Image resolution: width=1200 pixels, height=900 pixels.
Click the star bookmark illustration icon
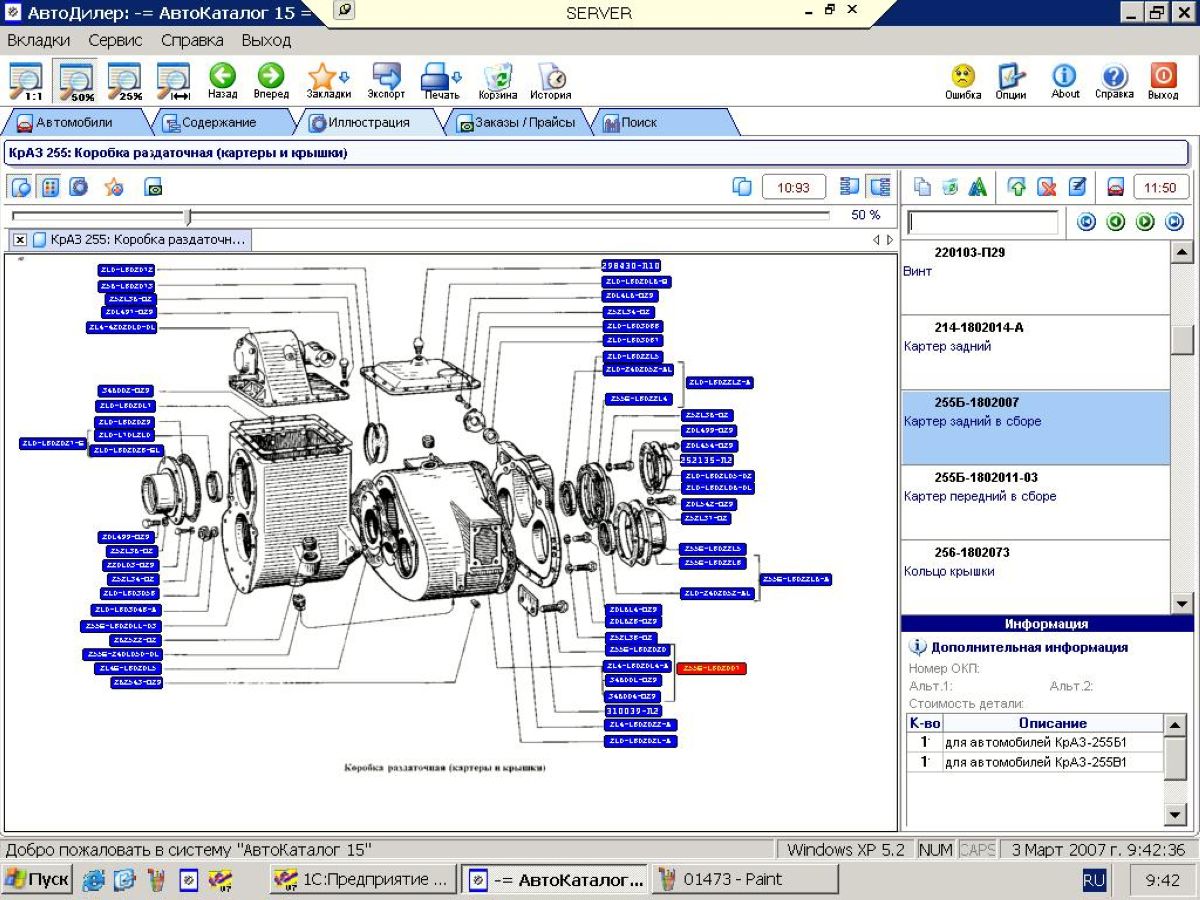(114, 187)
